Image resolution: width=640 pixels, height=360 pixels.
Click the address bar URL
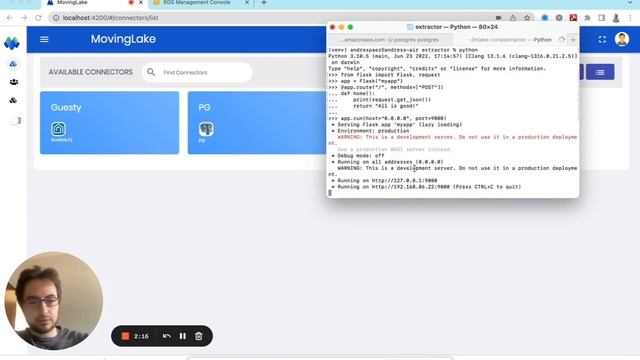(x=111, y=18)
